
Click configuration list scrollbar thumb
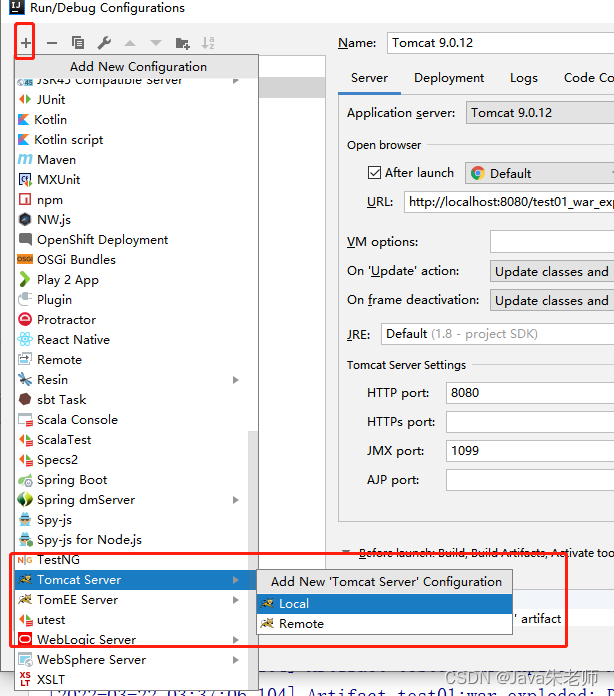[x=253, y=558]
